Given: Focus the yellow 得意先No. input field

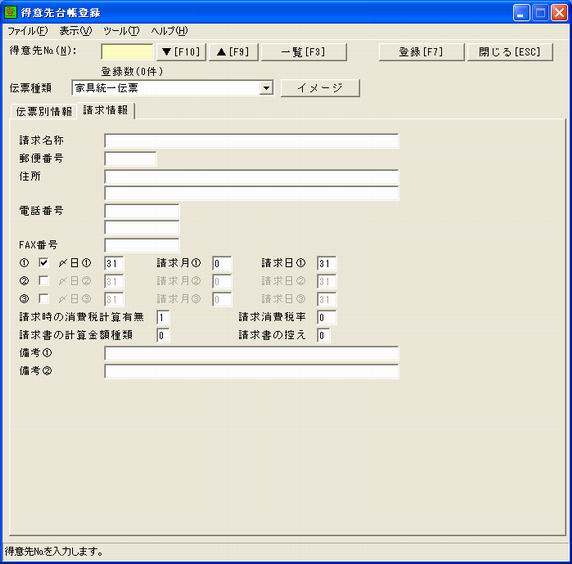Looking at the screenshot, I should point(127,52).
